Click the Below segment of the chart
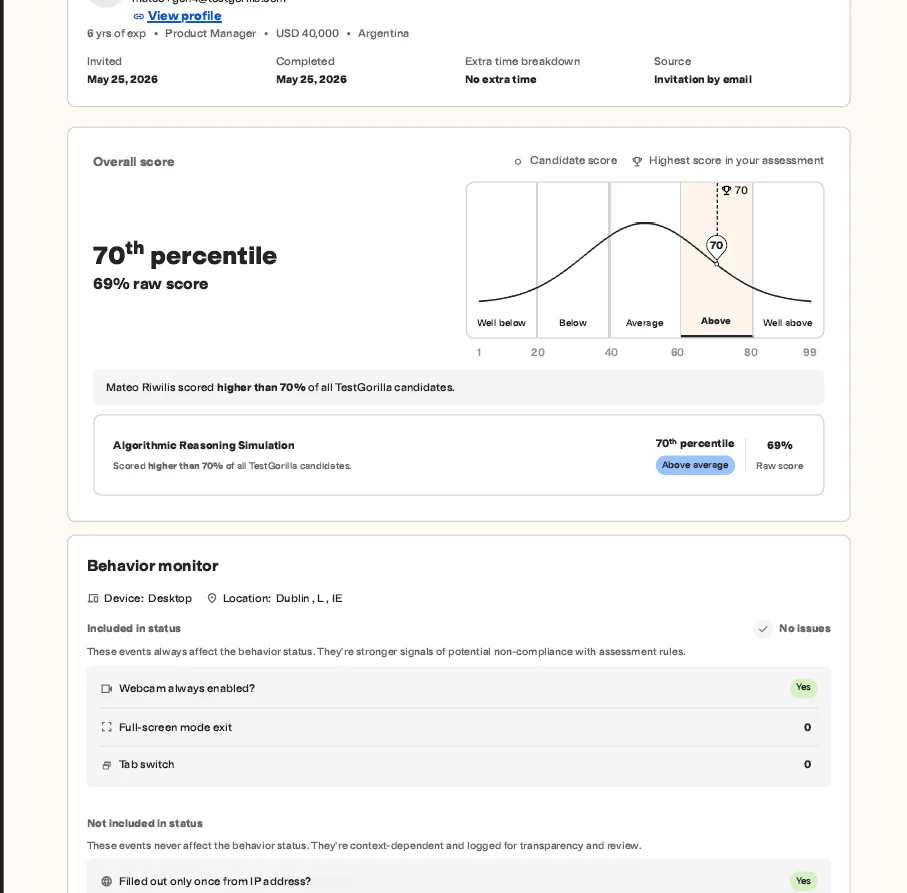The width and height of the screenshot is (907, 893). click(573, 260)
